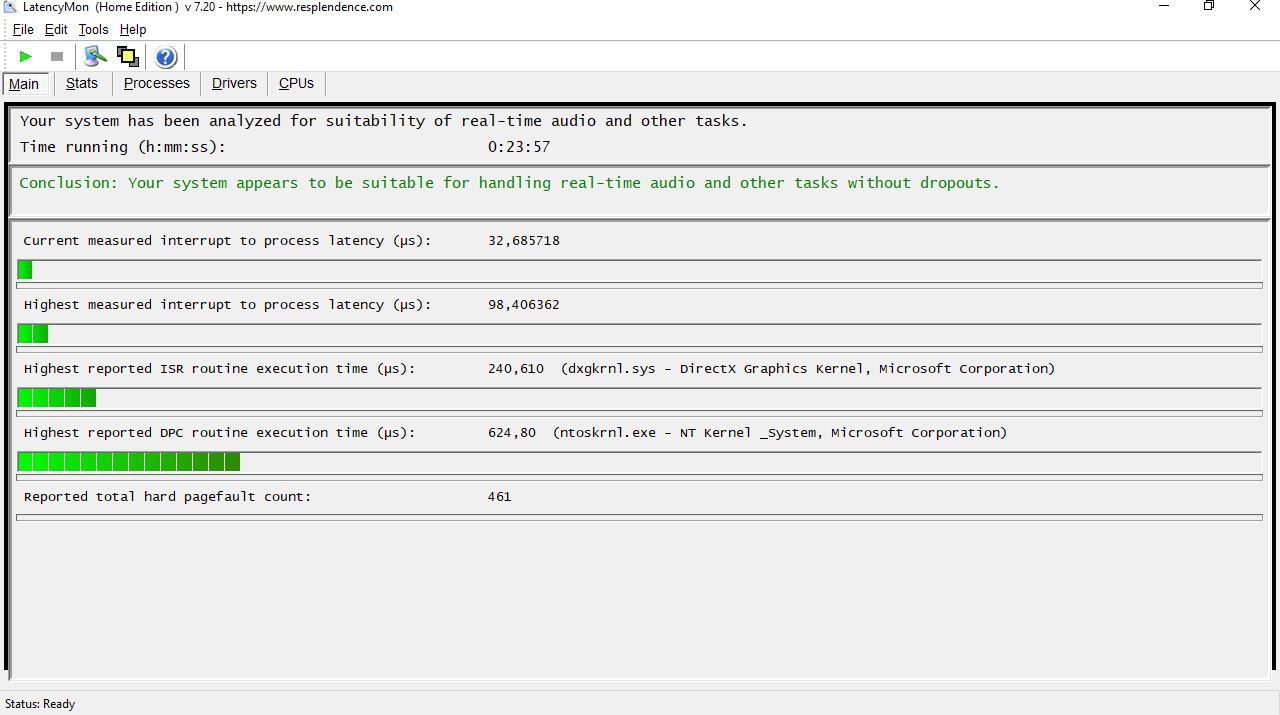Open the Tools menu

click(x=93, y=30)
